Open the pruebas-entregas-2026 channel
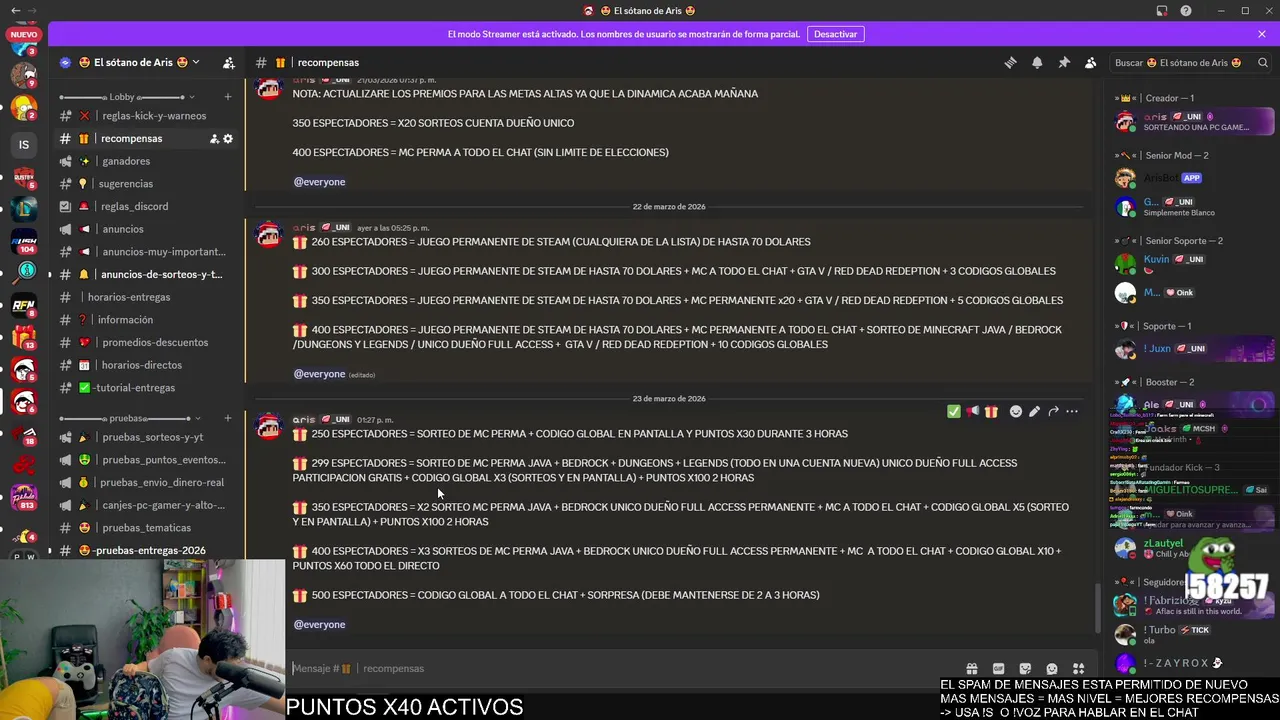The width and height of the screenshot is (1280, 720). pyautogui.click(x=147, y=550)
